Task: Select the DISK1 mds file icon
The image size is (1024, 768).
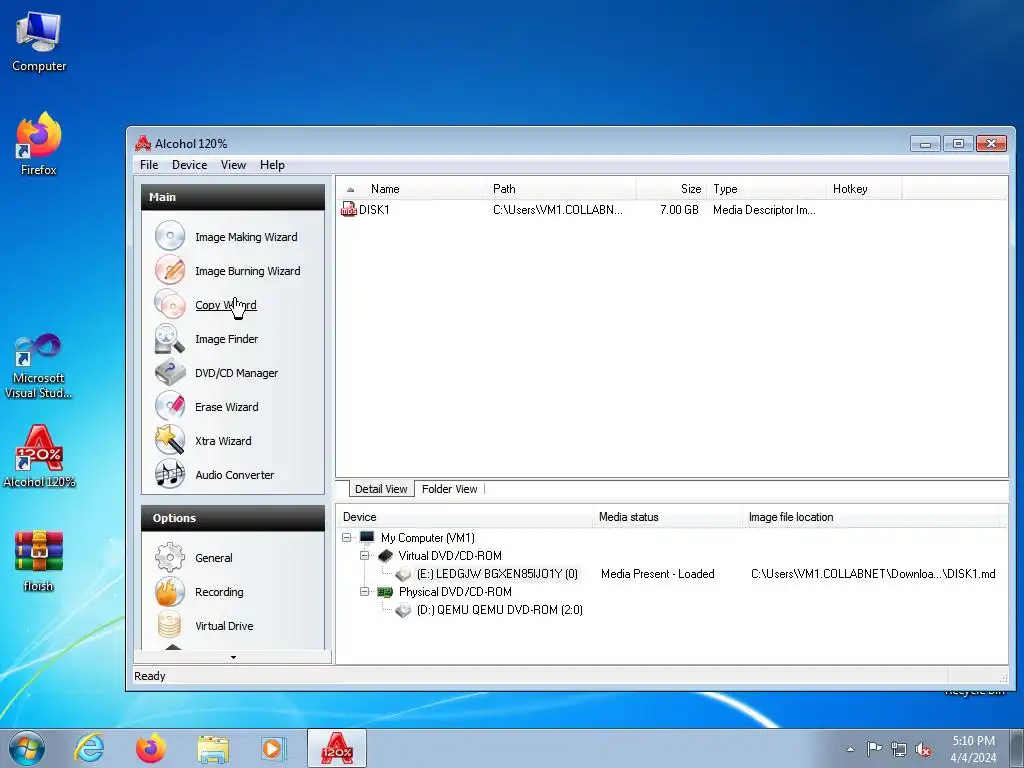Action: [x=349, y=210]
